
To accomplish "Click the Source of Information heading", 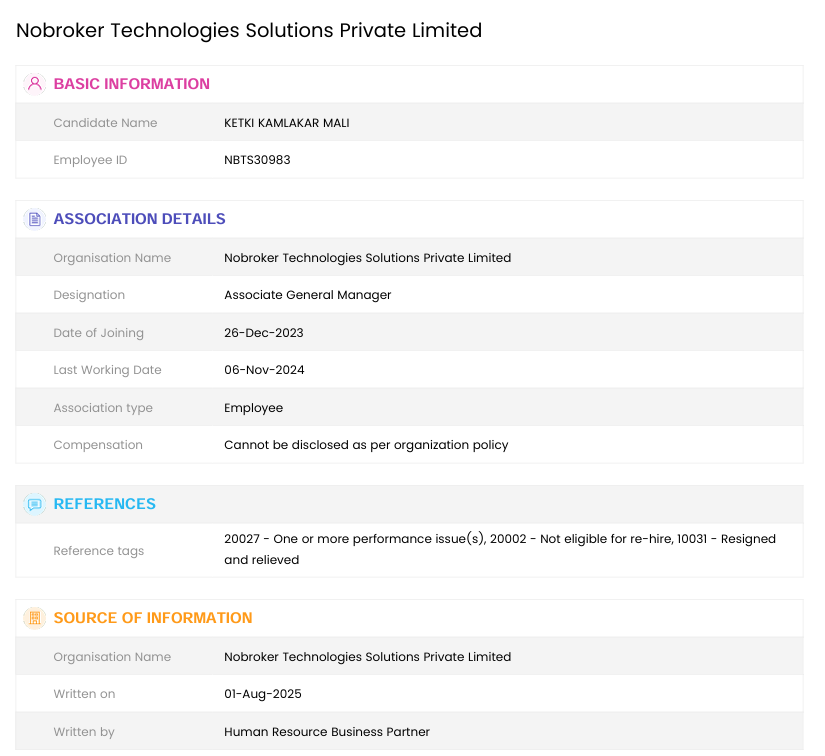I will (x=152, y=618).
